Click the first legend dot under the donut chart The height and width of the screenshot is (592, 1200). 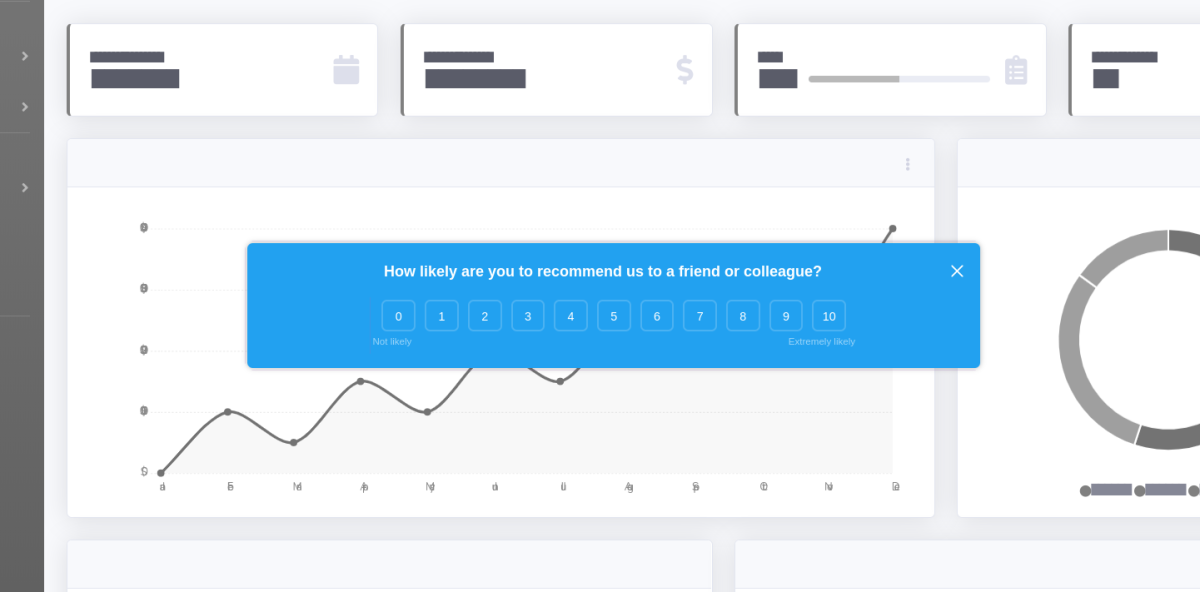click(x=1085, y=491)
